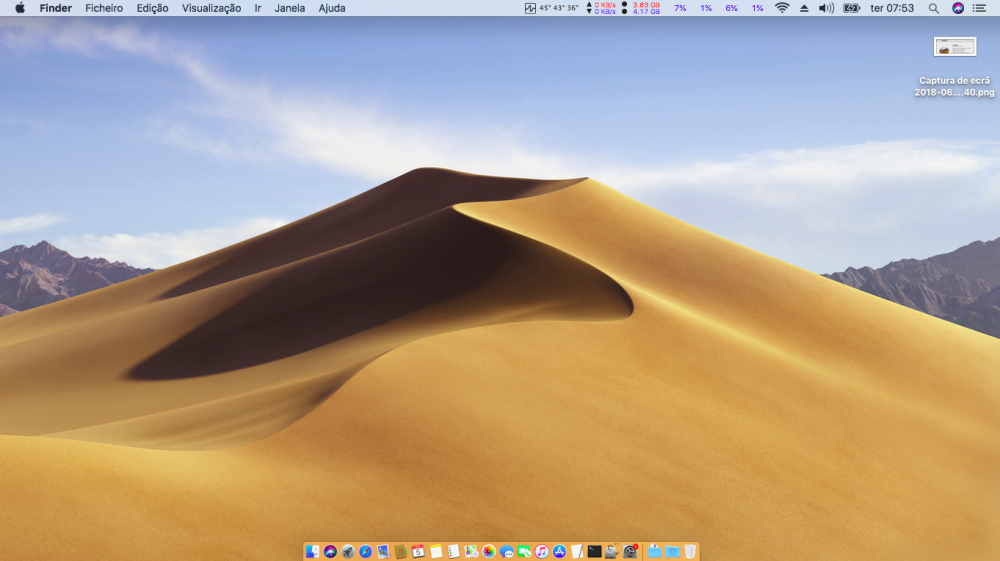This screenshot has width=1000, height=561.
Task: Open the App Store Dock icon
Action: 559,551
